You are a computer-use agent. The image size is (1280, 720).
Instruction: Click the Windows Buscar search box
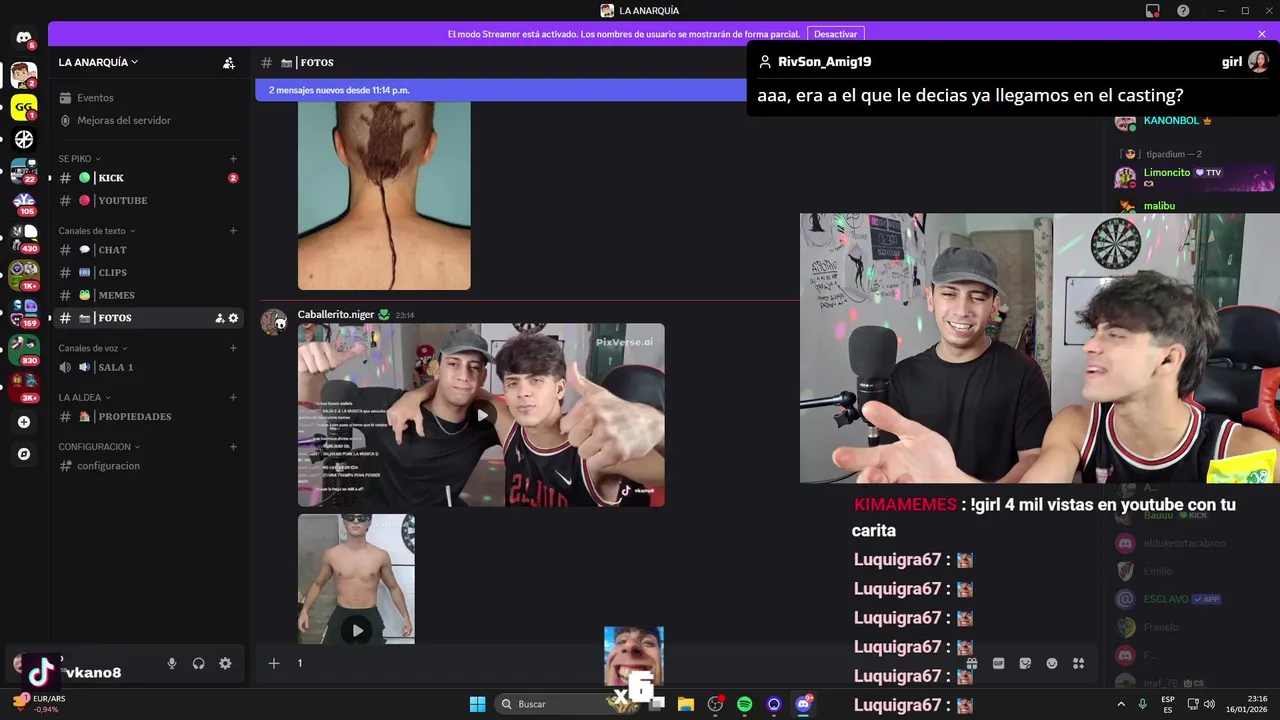point(565,704)
